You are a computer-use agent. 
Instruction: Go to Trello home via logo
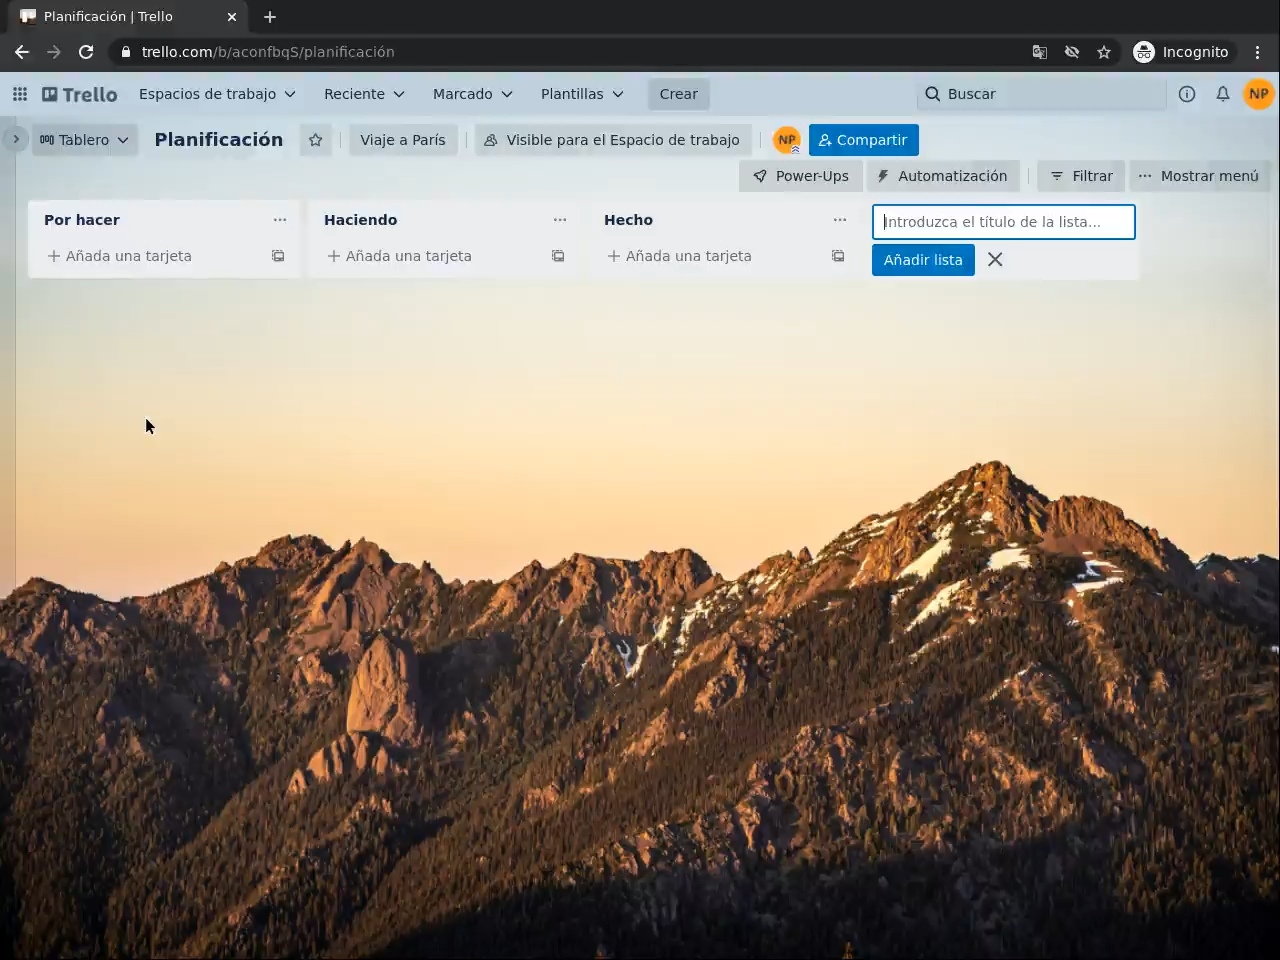tap(80, 94)
